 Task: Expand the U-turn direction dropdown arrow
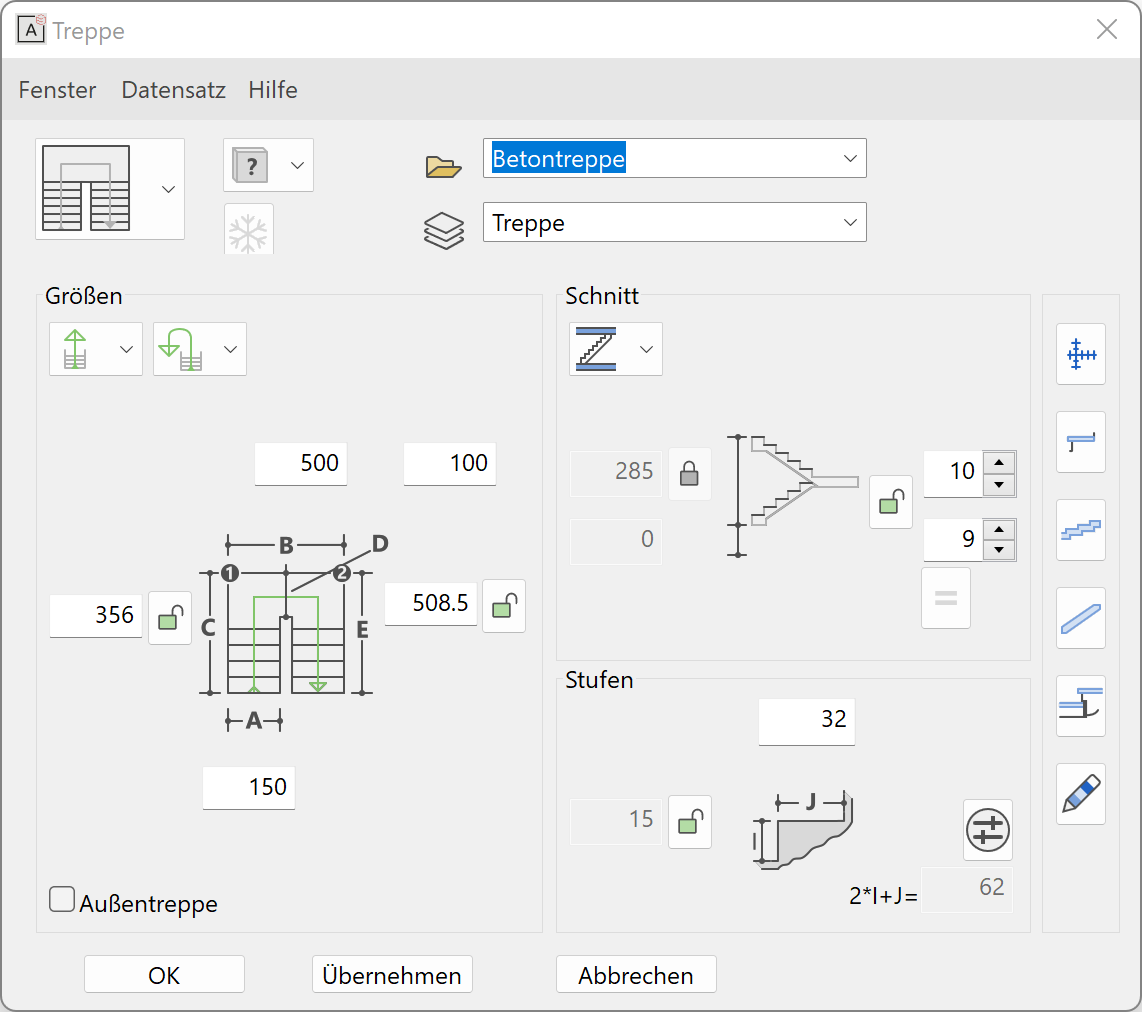point(230,349)
